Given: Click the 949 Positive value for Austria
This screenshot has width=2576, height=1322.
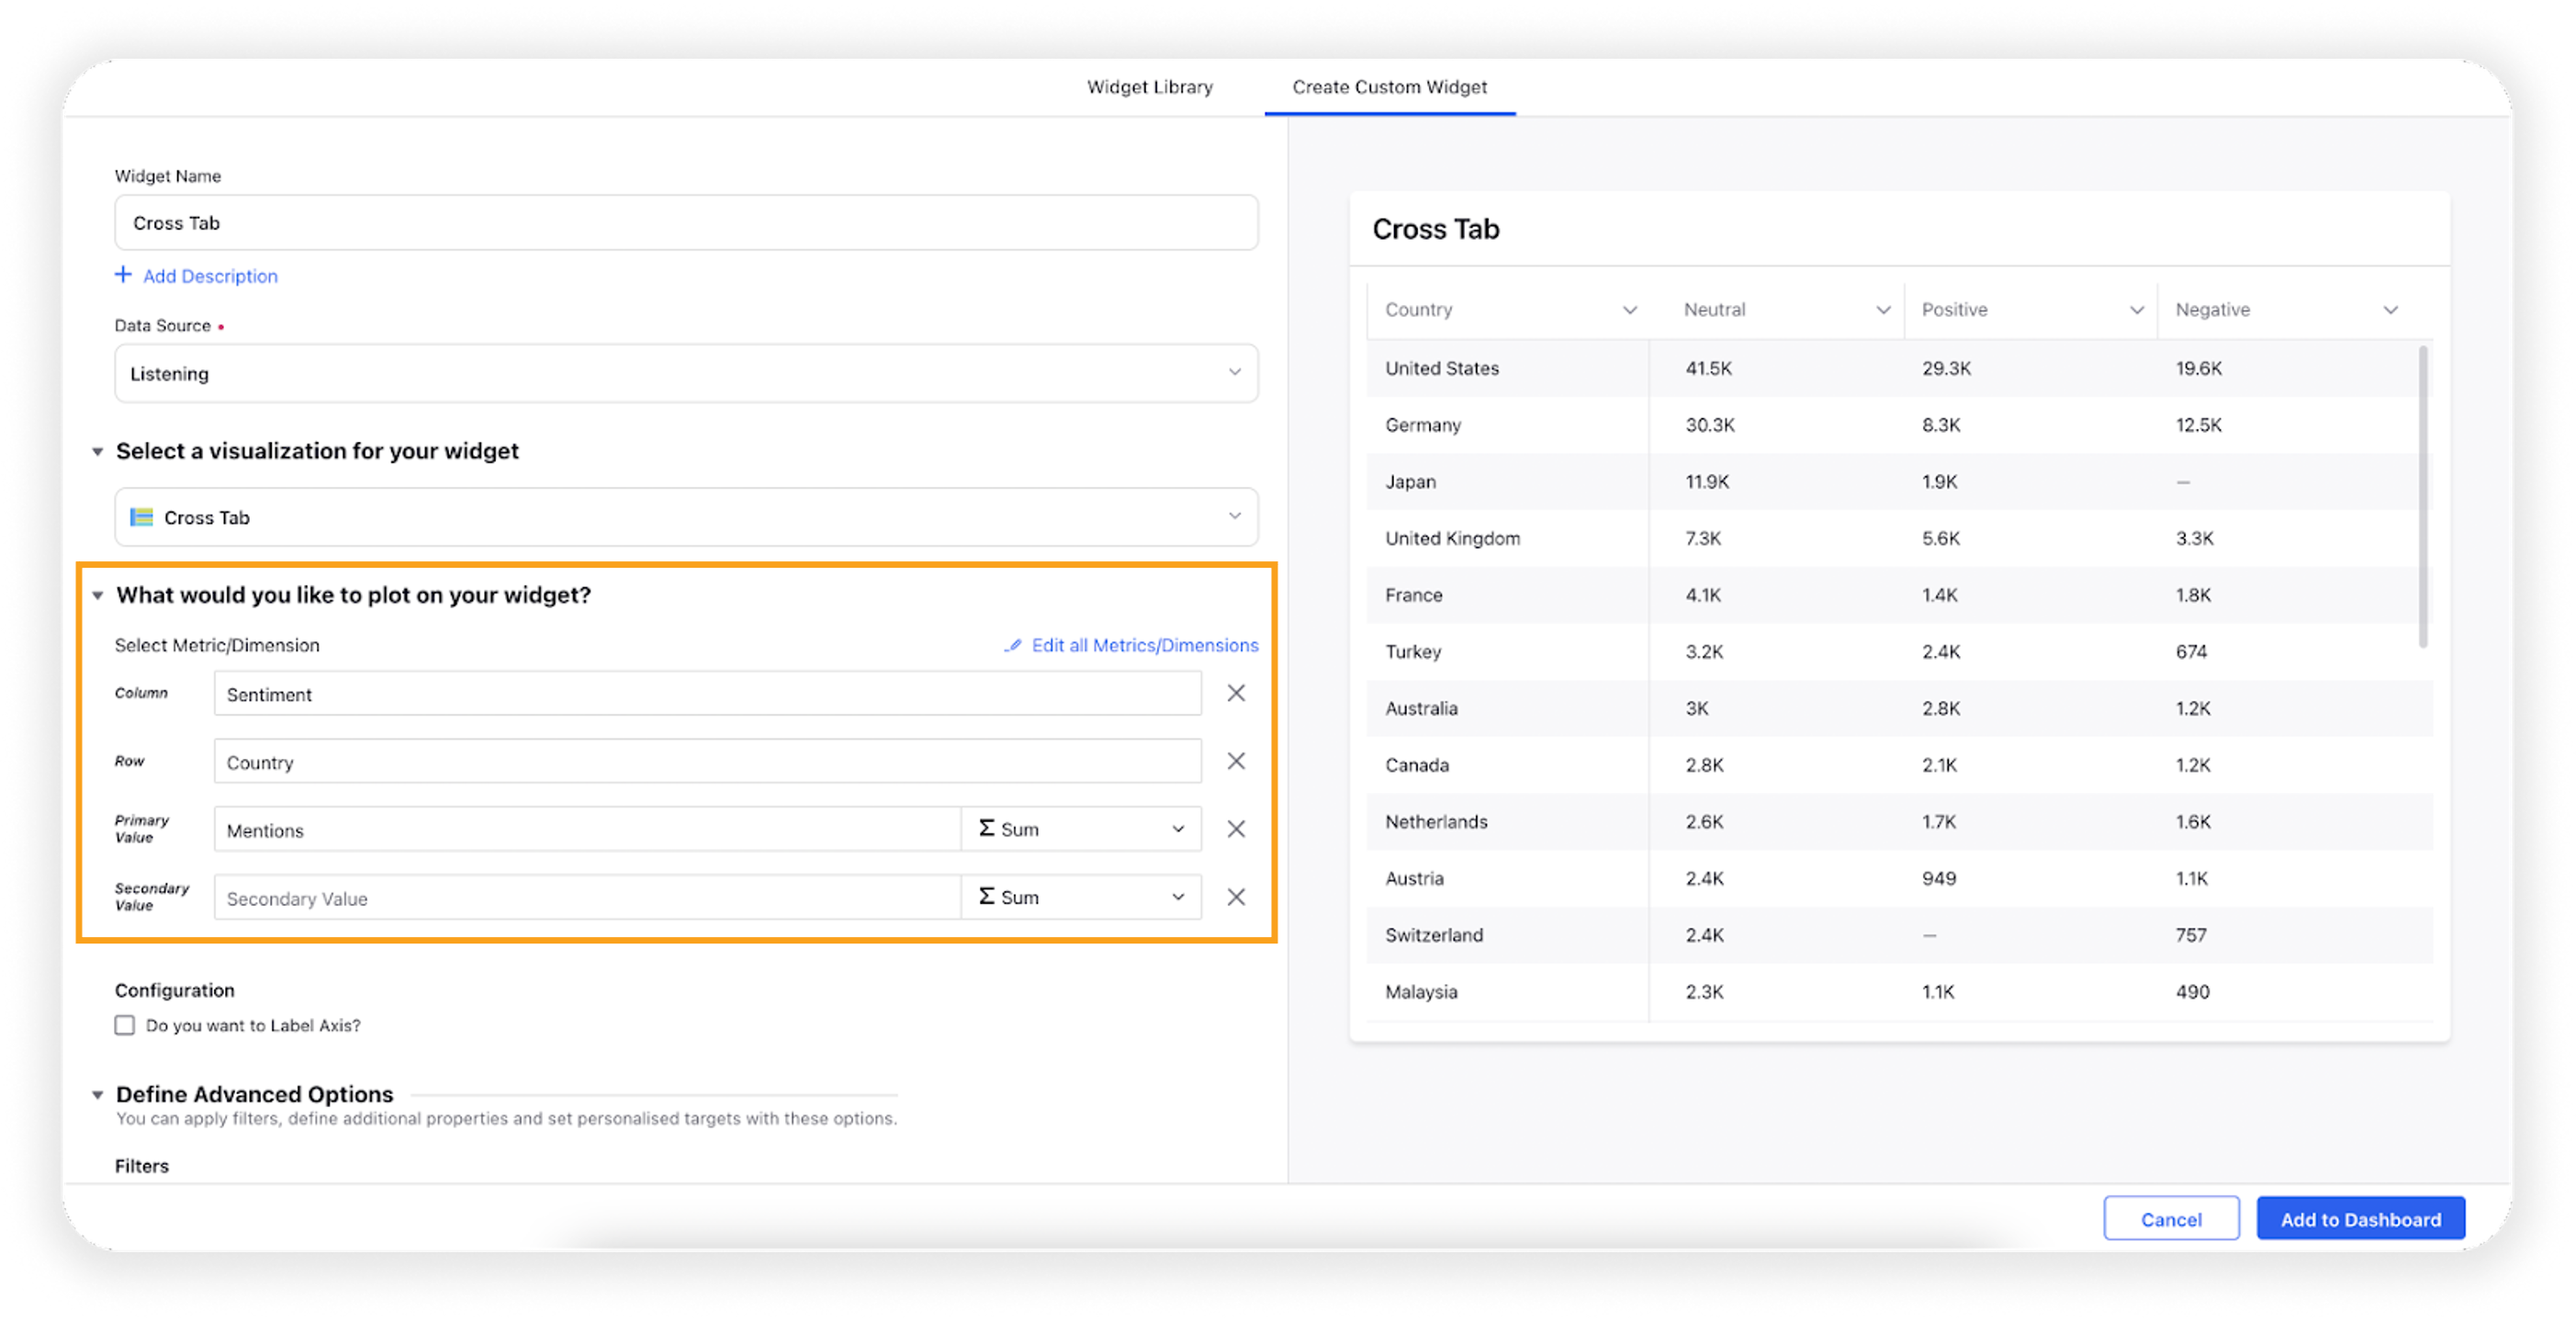Looking at the screenshot, I should click(x=1938, y=878).
